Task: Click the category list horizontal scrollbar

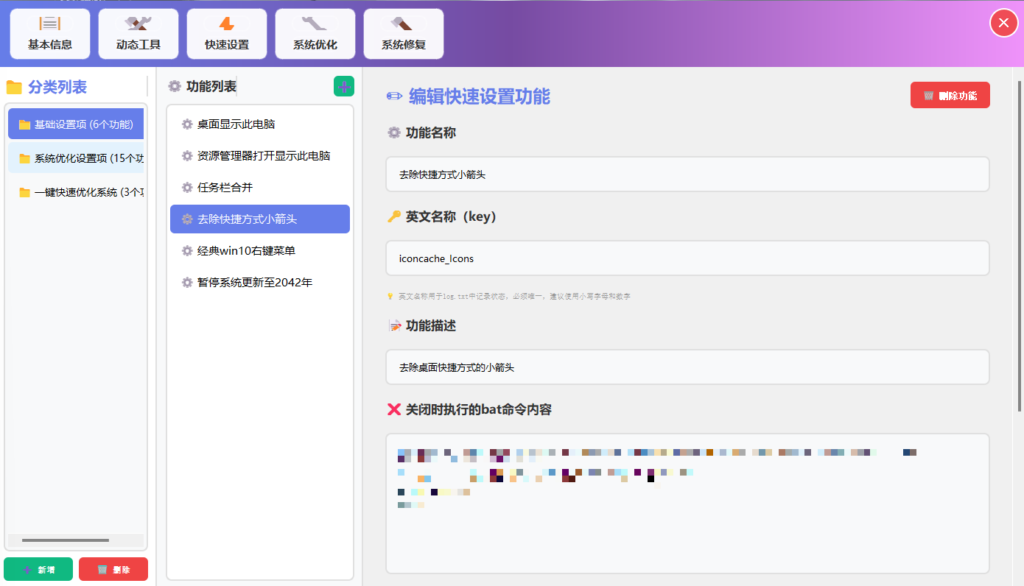Action: pos(65,541)
